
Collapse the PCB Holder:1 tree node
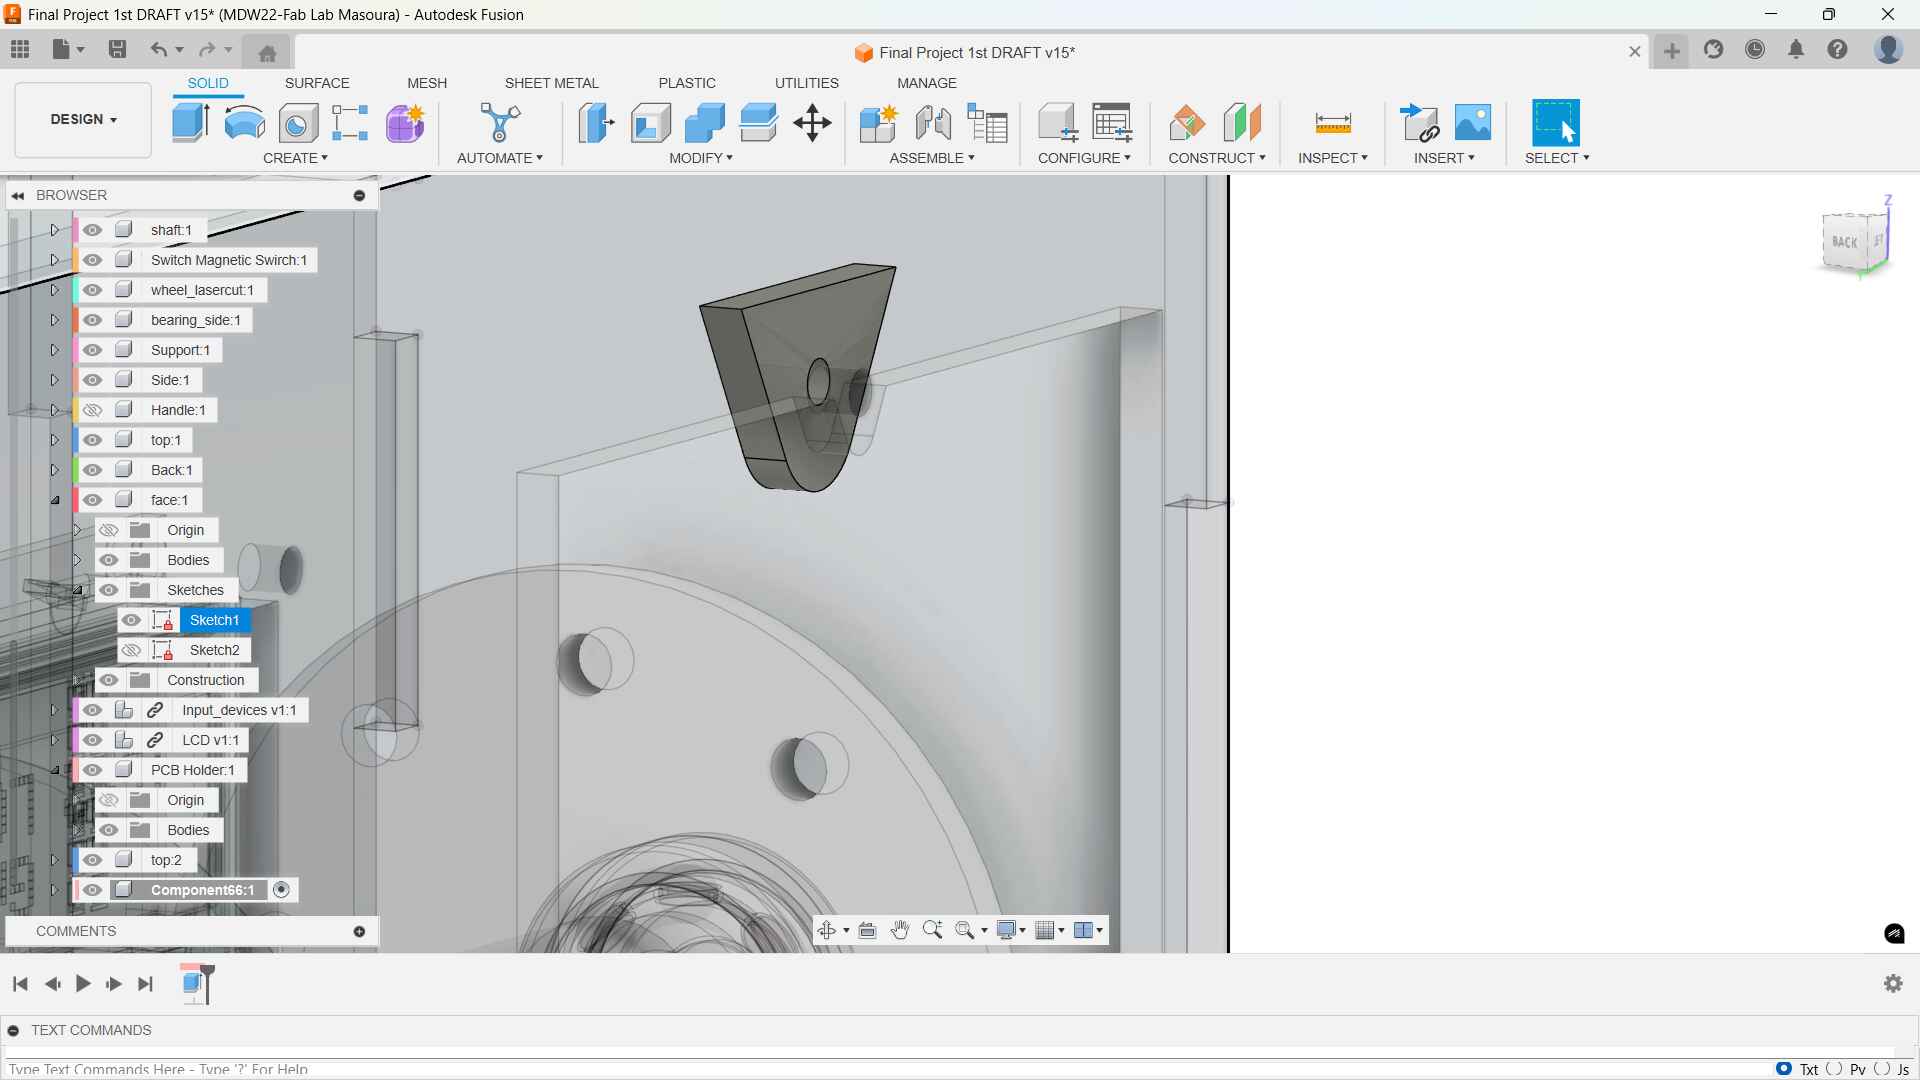pos(54,770)
